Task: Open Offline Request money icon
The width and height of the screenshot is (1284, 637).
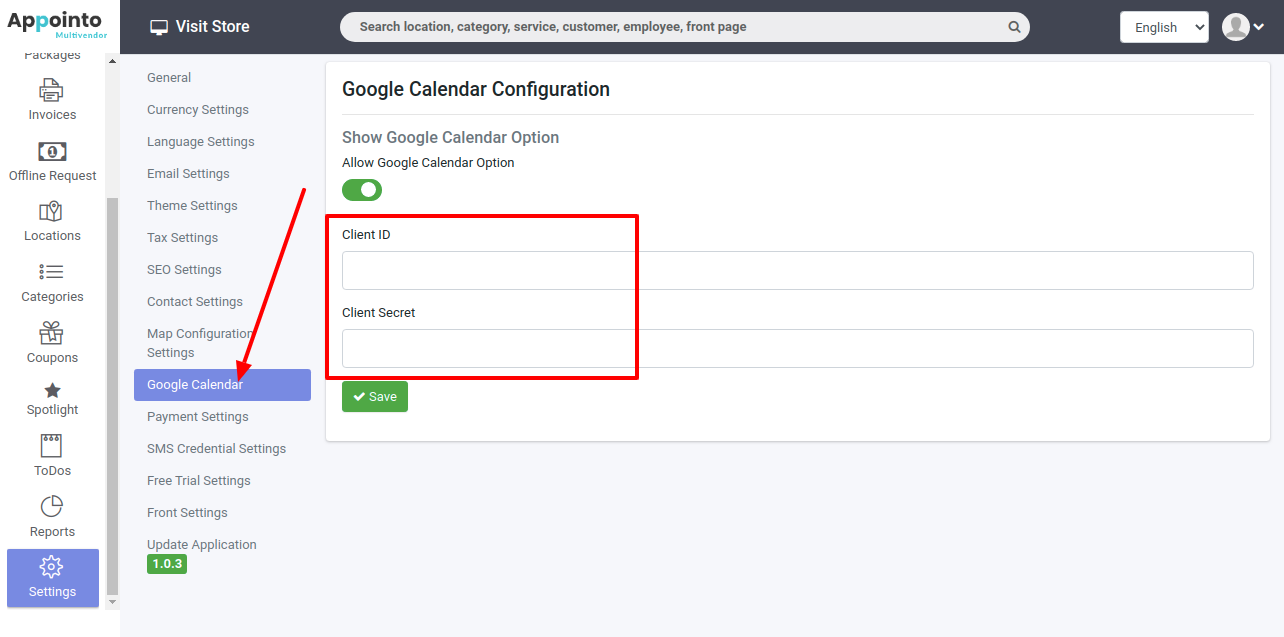Action: pos(52,151)
